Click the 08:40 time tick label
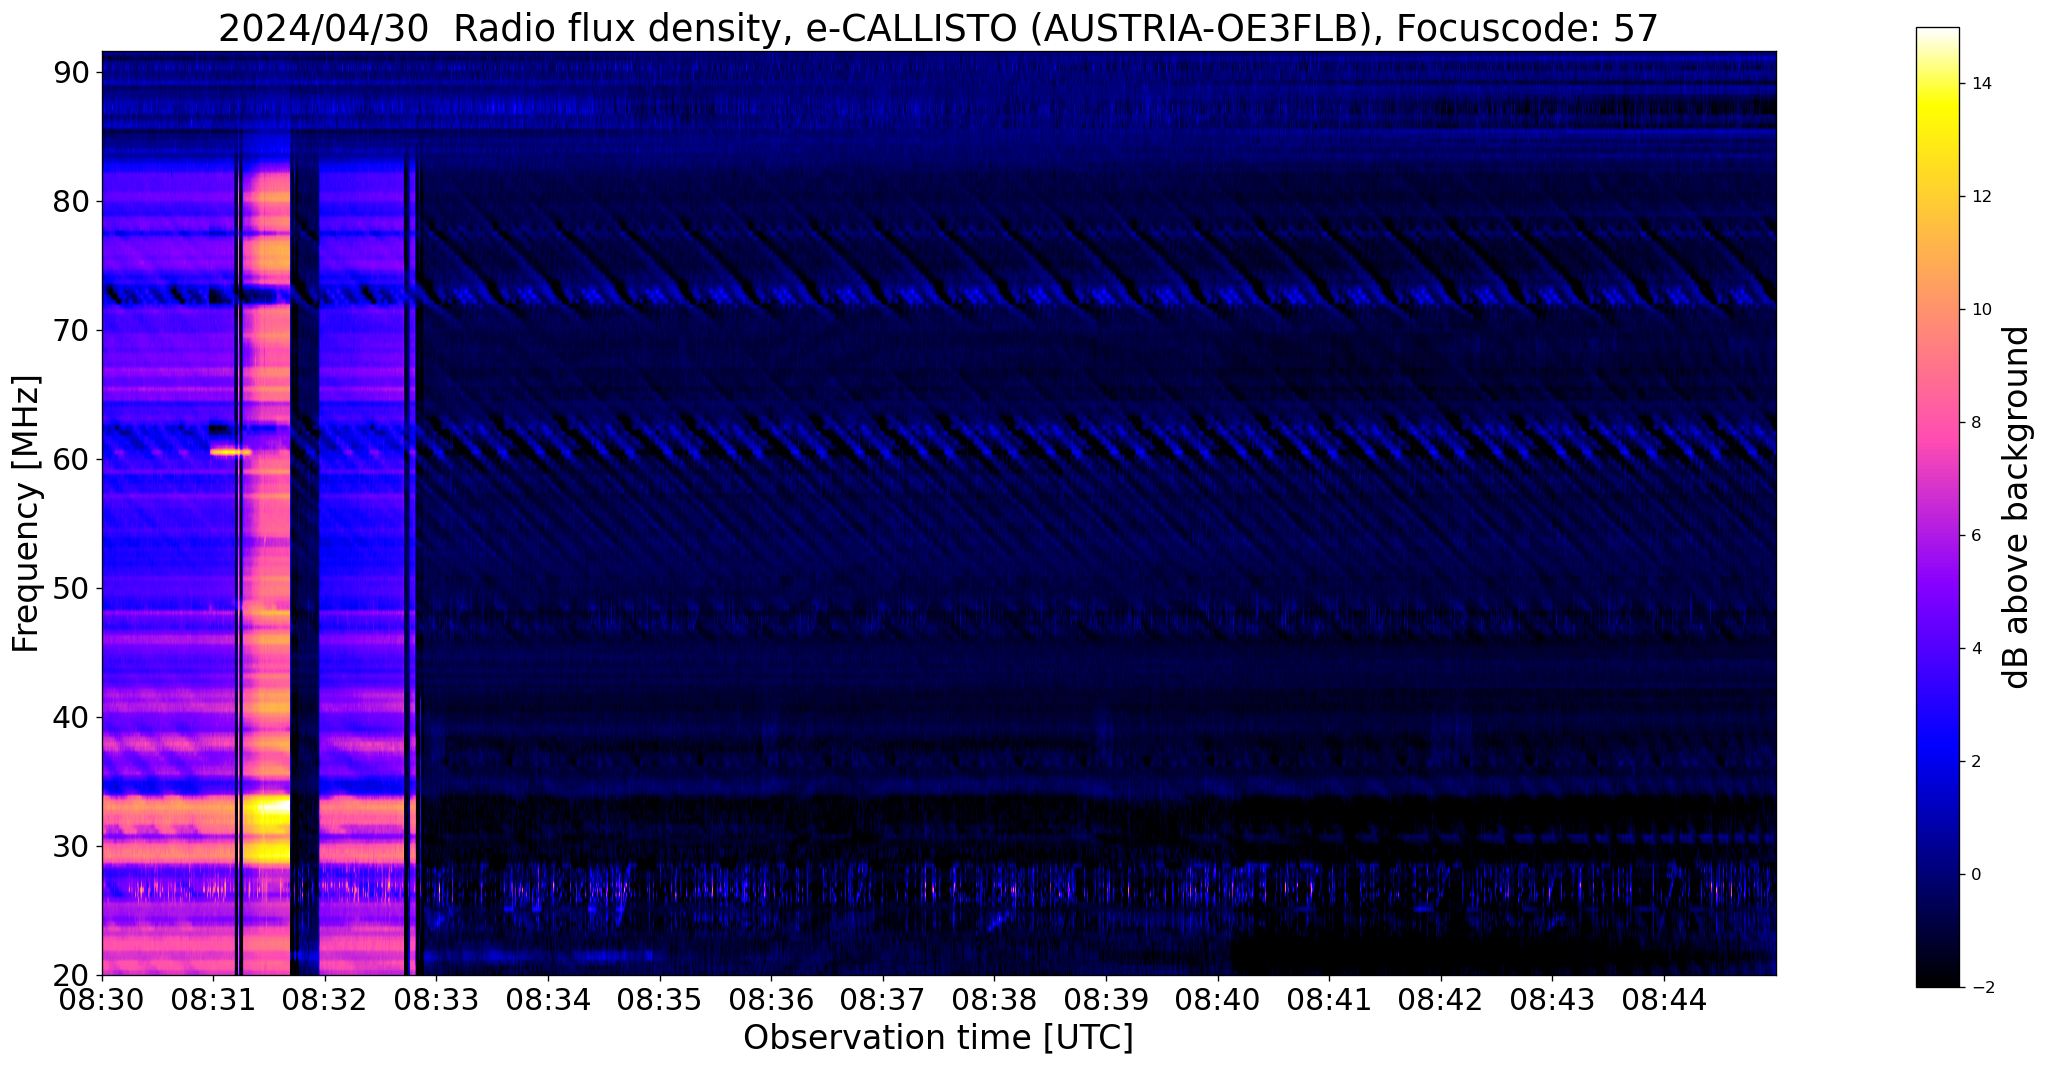Viewport: 2047px width, 1067px height. (x=1218, y=999)
